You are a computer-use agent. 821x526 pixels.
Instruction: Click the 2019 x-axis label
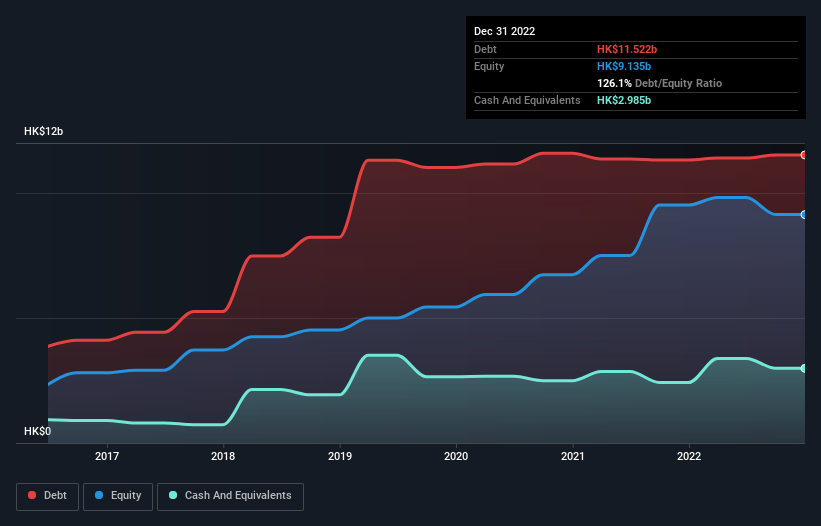click(340, 456)
